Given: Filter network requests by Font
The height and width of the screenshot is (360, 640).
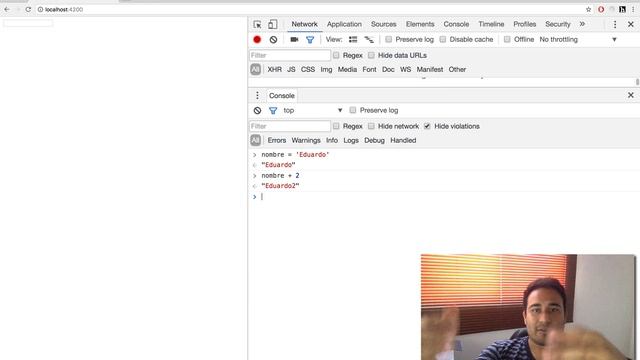Looking at the screenshot, I should pos(369,69).
